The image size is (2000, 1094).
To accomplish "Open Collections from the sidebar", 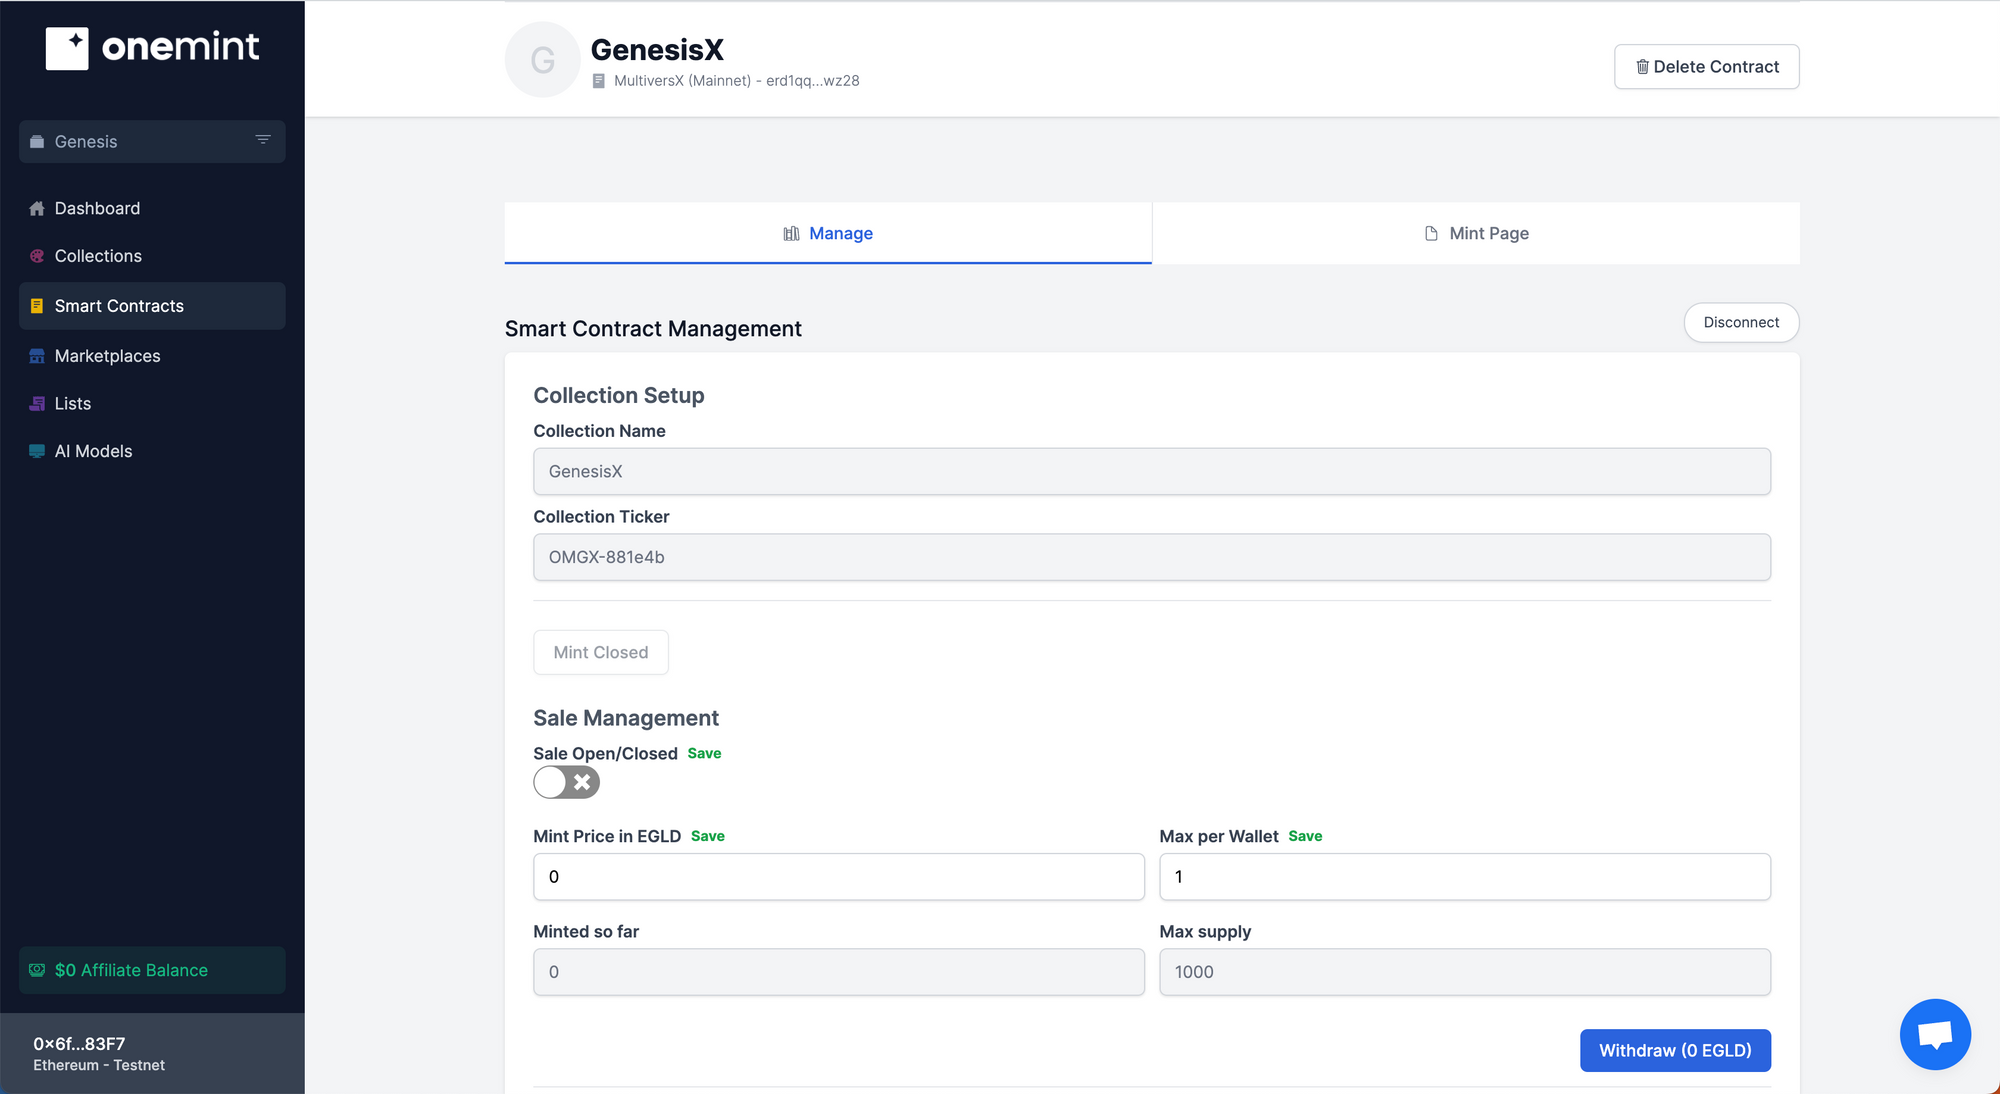I will (152, 256).
